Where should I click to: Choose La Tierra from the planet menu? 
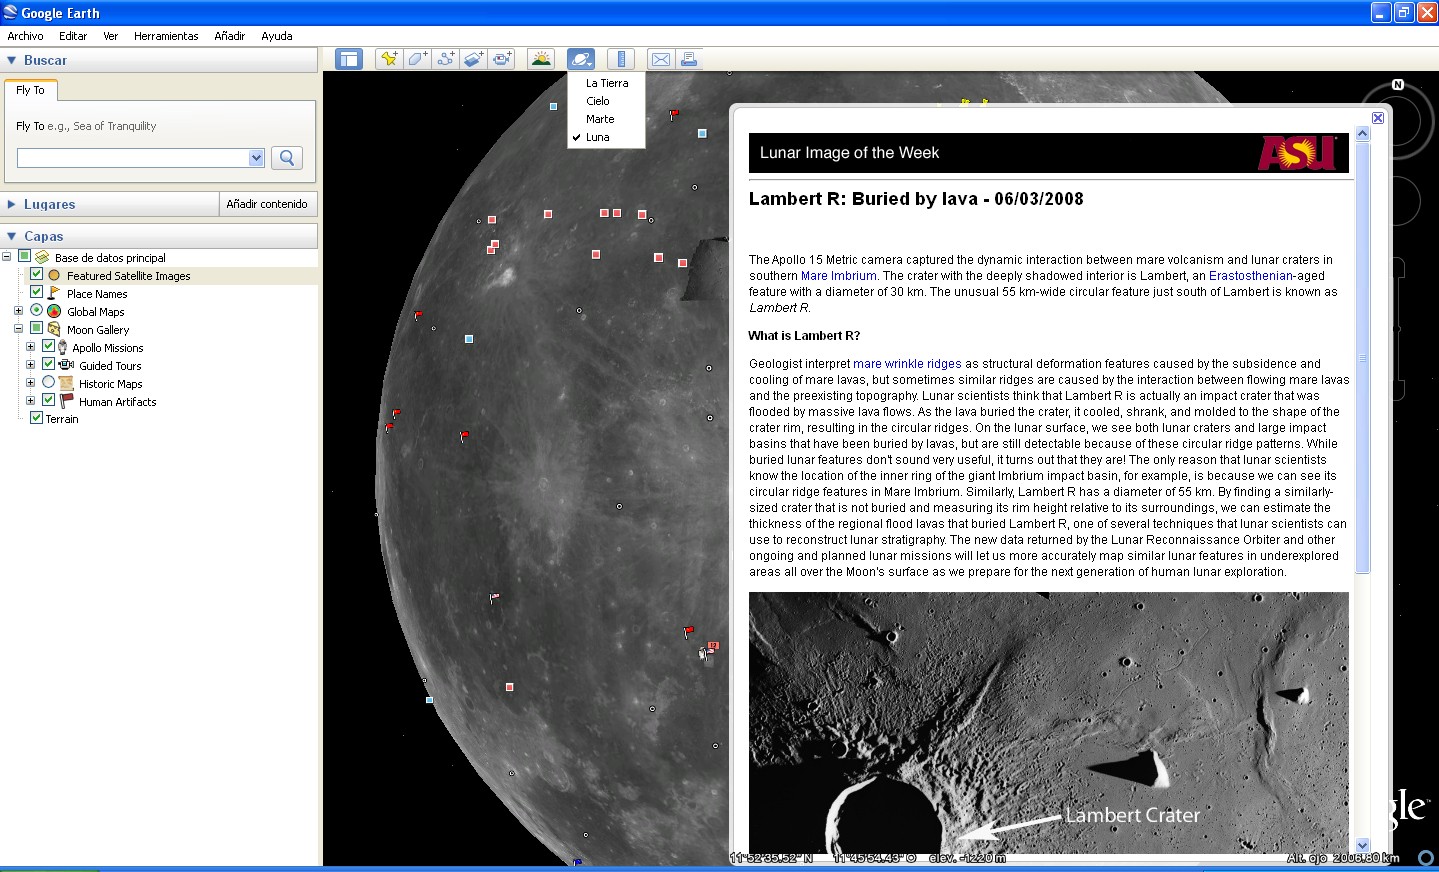(x=607, y=83)
